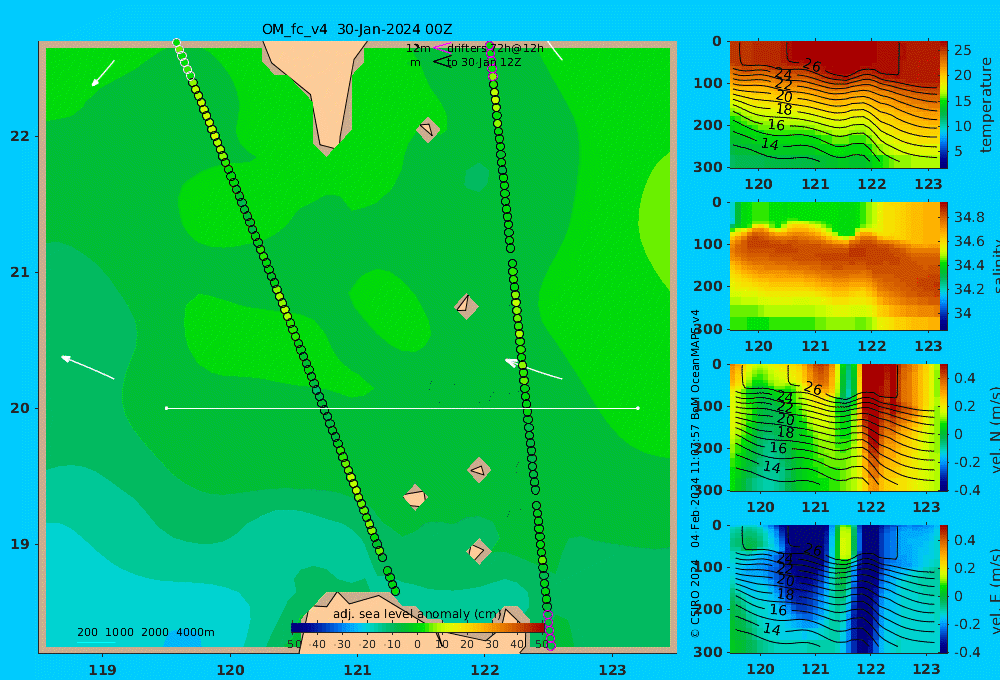Click the 'drifters 72h@12h' legend text
Image resolution: width=1000 pixels, height=680 pixels.
[496, 48]
